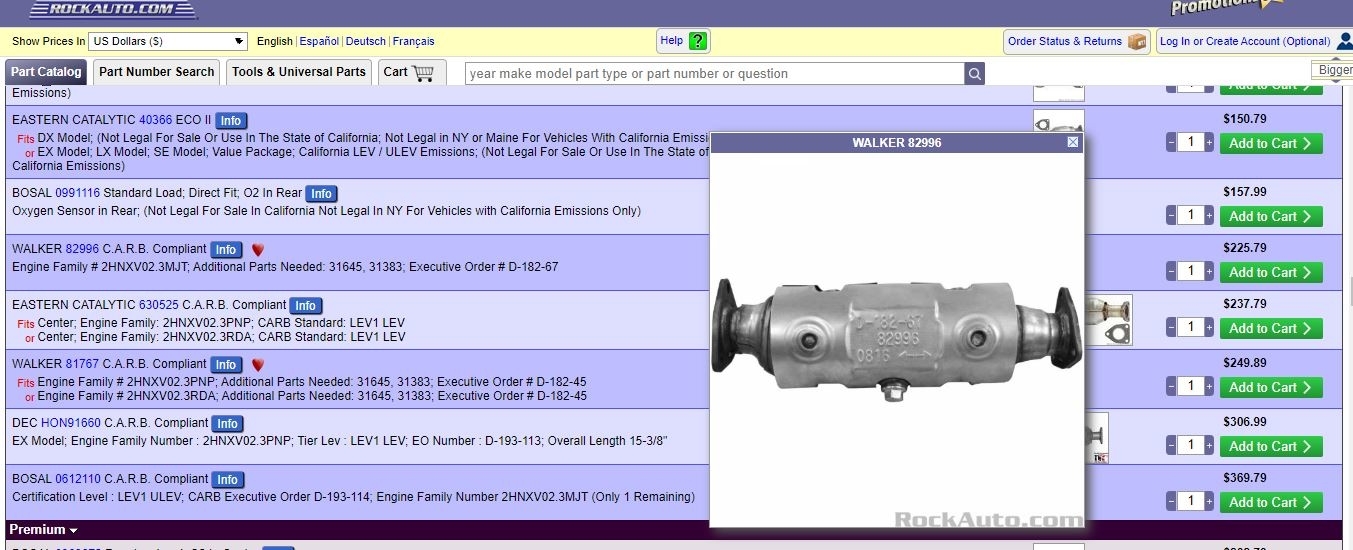Increase quantity for the $225.79 item
The height and width of the screenshot is (550, 1353).
tap(1209, 272)
